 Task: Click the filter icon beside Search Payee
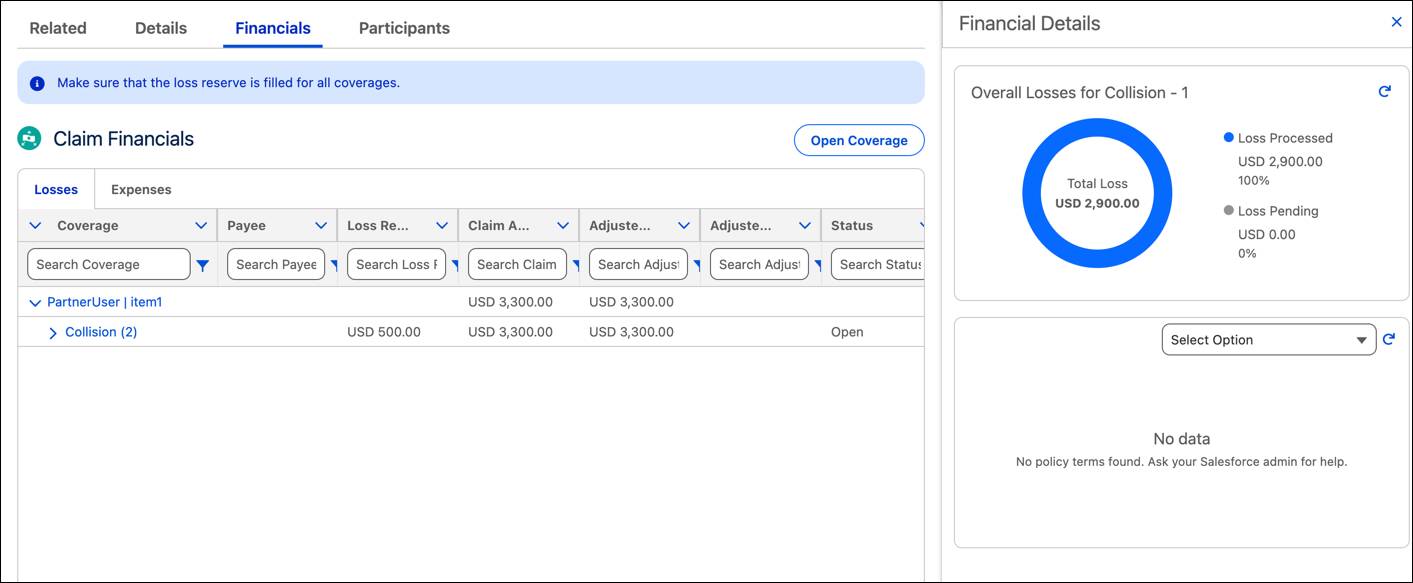(334, 265)
